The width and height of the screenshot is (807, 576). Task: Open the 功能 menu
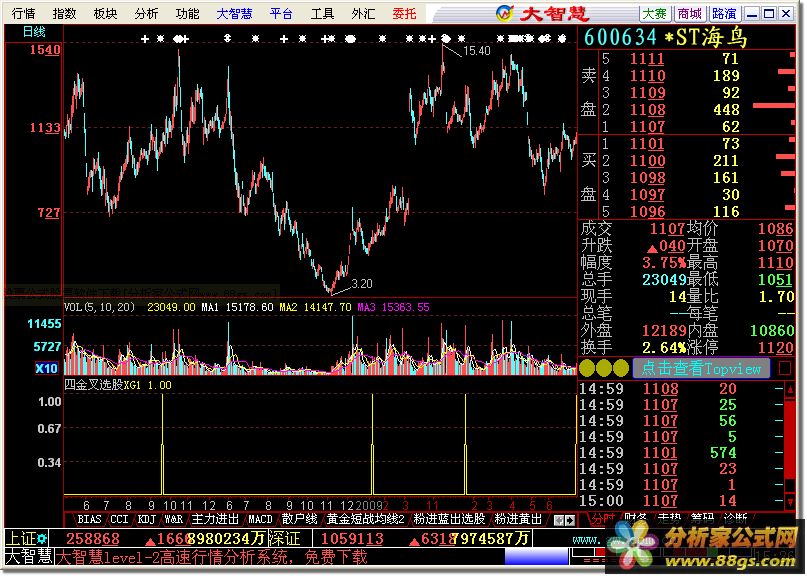point(187,13)
